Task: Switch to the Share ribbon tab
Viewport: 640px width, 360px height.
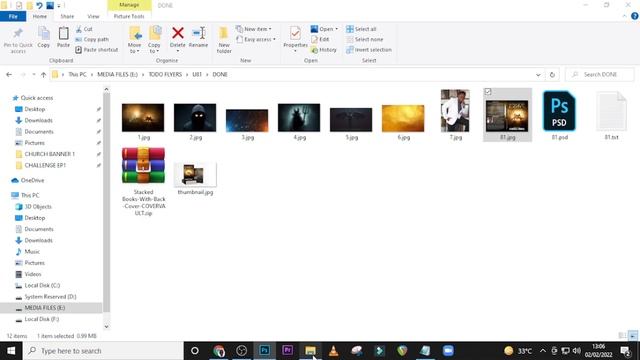Action: tap(67, 16)
